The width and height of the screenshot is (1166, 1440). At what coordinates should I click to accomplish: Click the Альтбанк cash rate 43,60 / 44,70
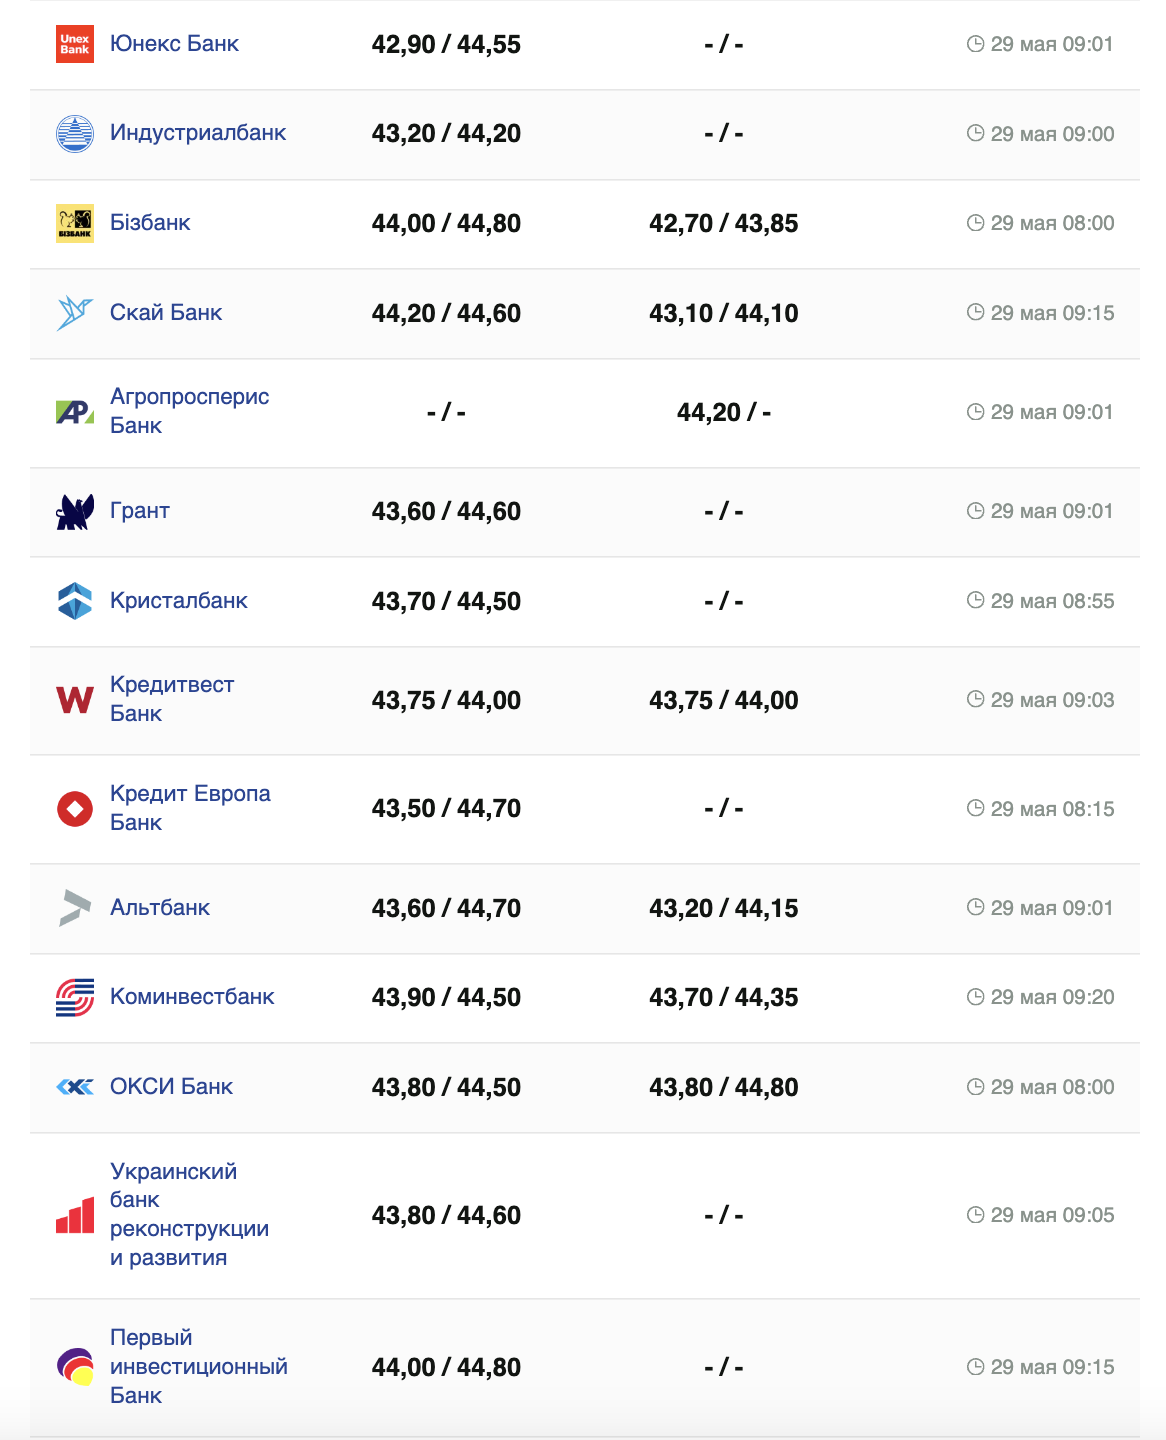(x=446, y=908)
